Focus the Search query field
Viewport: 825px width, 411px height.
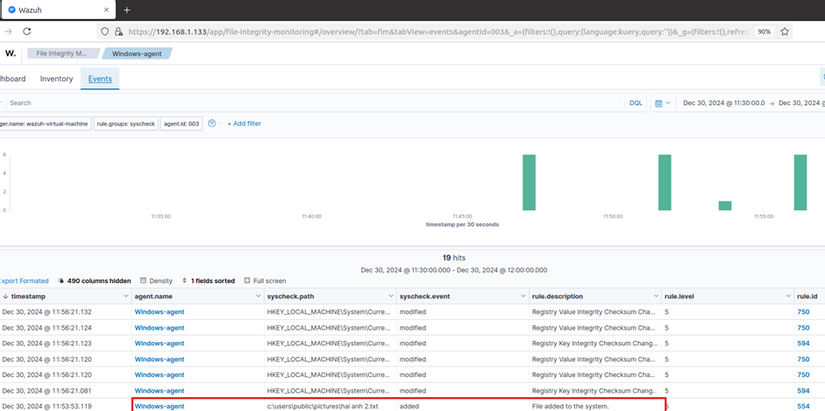316,103
